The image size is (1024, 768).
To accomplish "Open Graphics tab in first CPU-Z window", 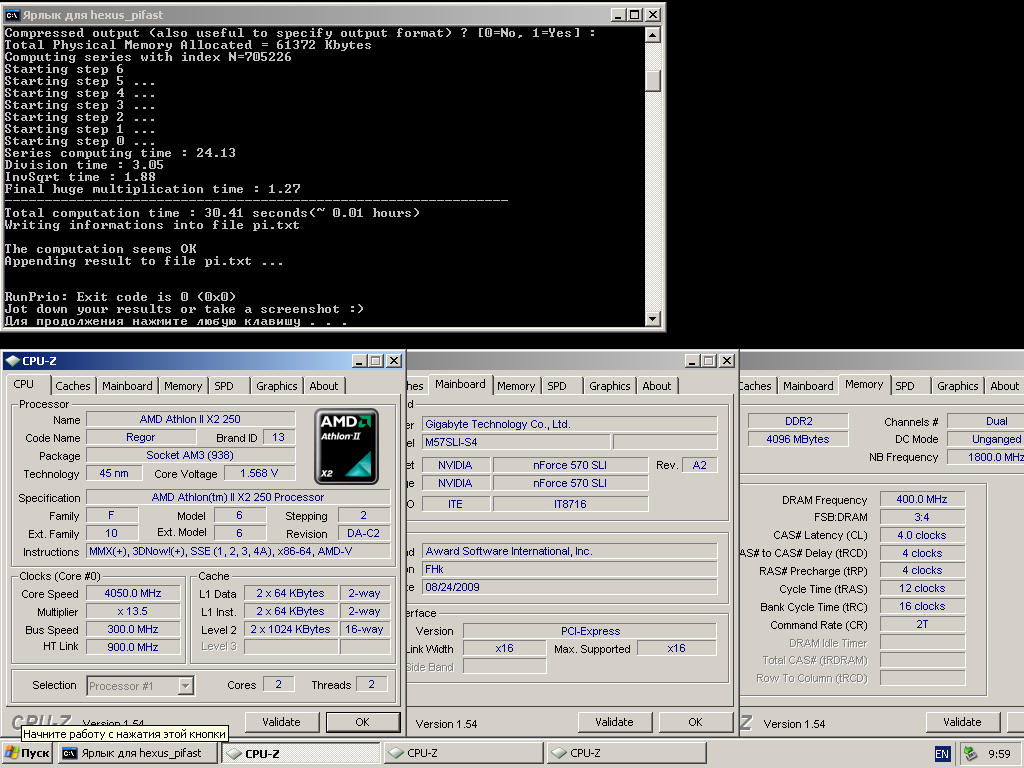I will [x=276, y=386].
